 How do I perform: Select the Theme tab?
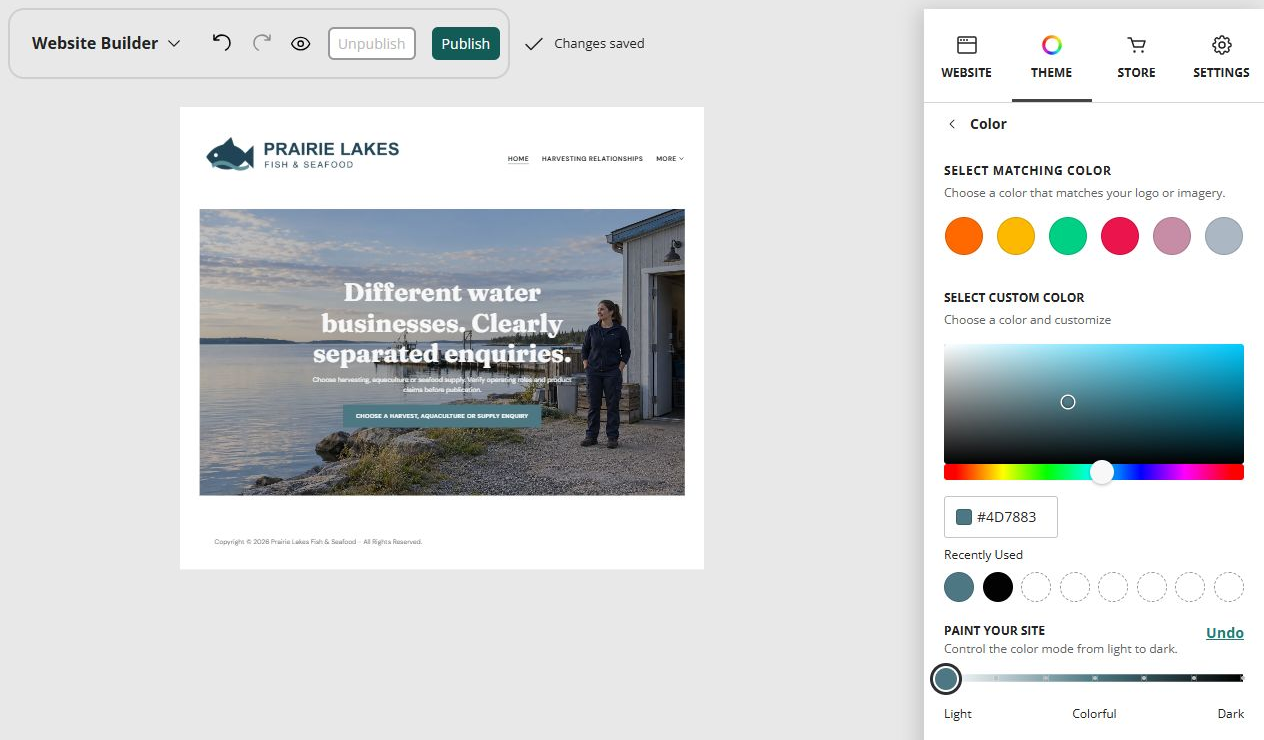coord(1051,58)
